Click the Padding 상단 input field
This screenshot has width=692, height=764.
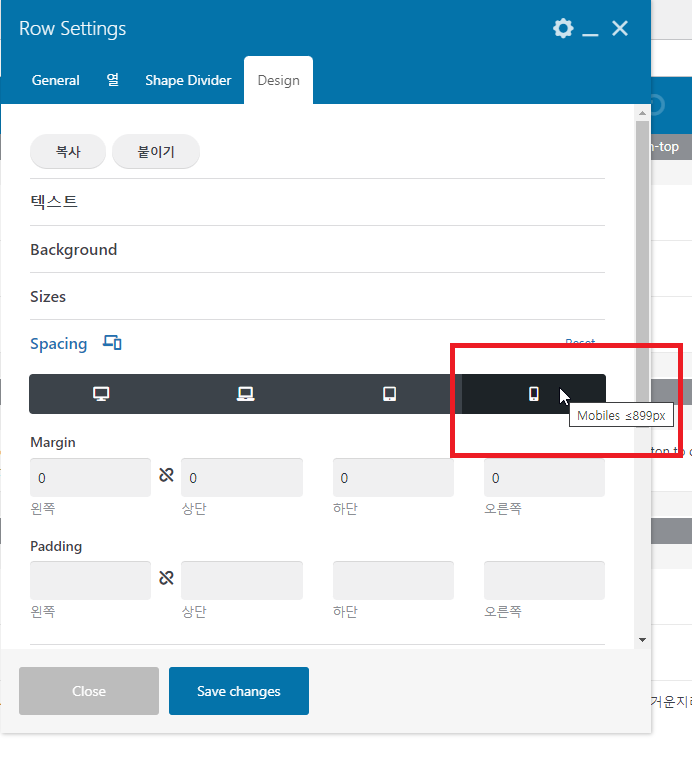pyautogui.click(x=242, y=580)
